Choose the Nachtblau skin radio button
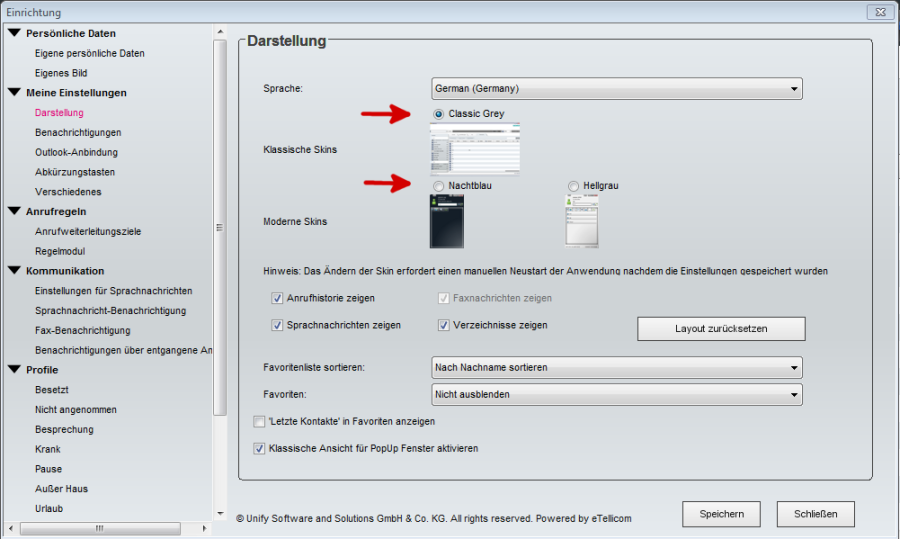 [439, 186]
